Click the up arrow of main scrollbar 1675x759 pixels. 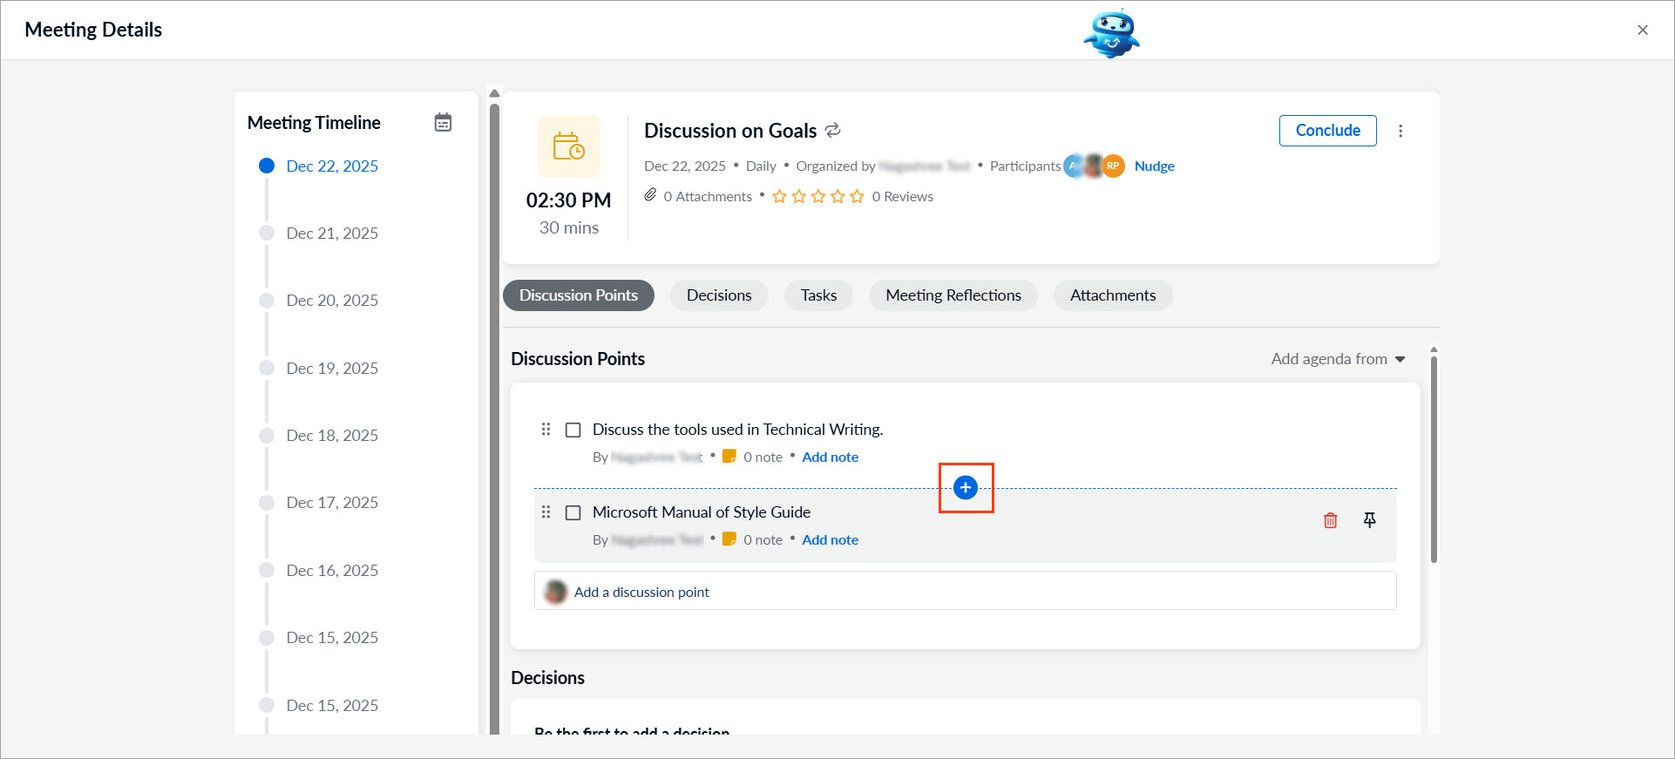[x=494, y=93]
